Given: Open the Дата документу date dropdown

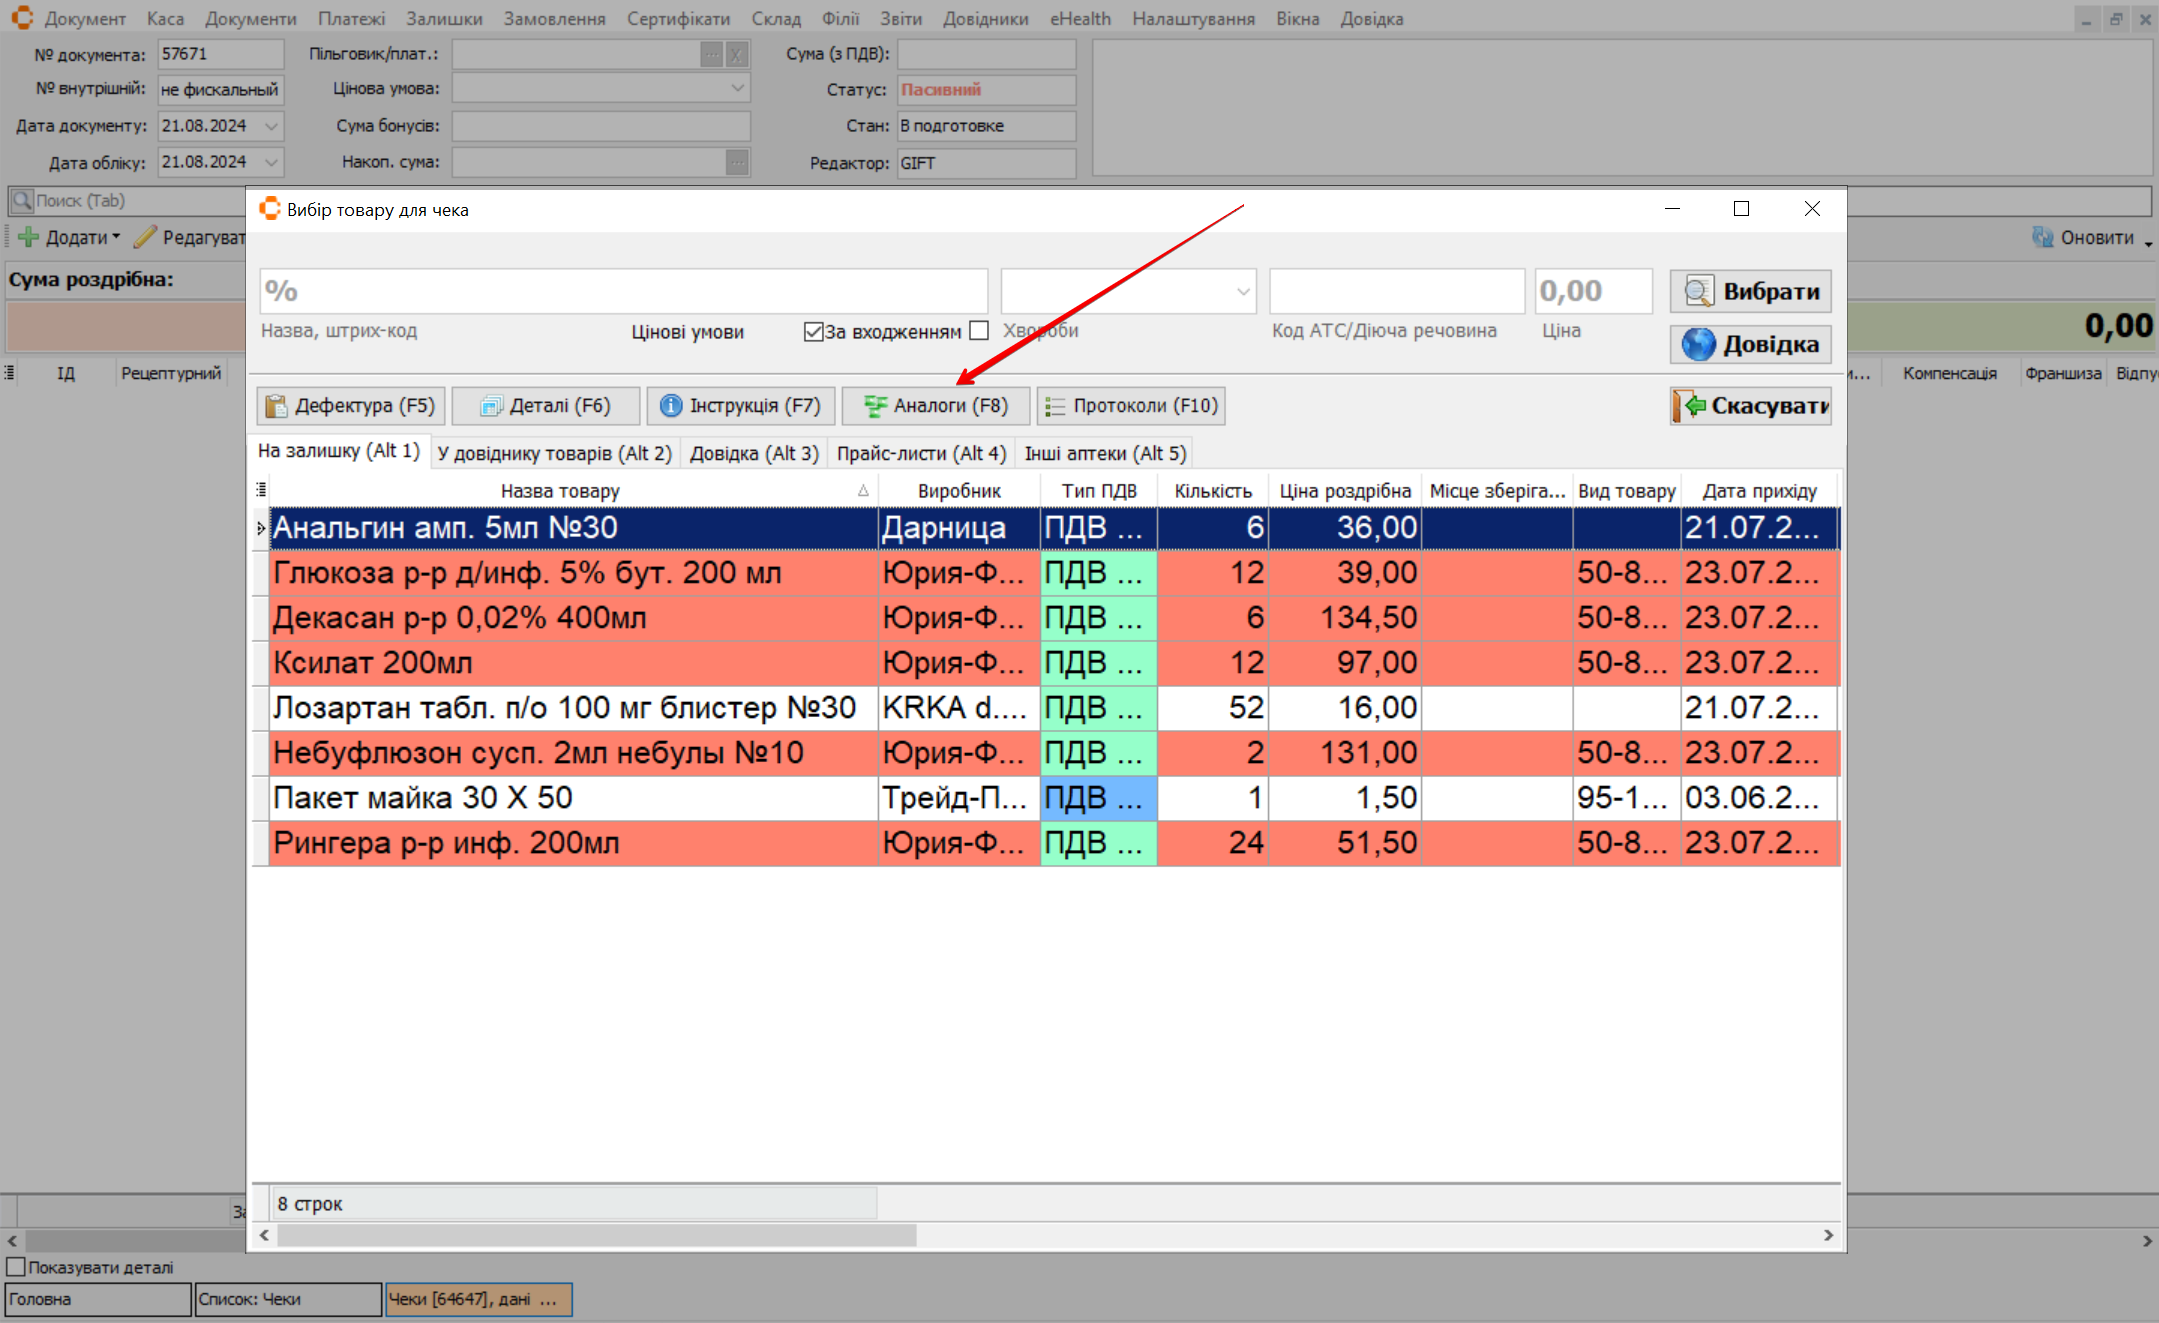Looking at the screenshot, I should 271,126.
